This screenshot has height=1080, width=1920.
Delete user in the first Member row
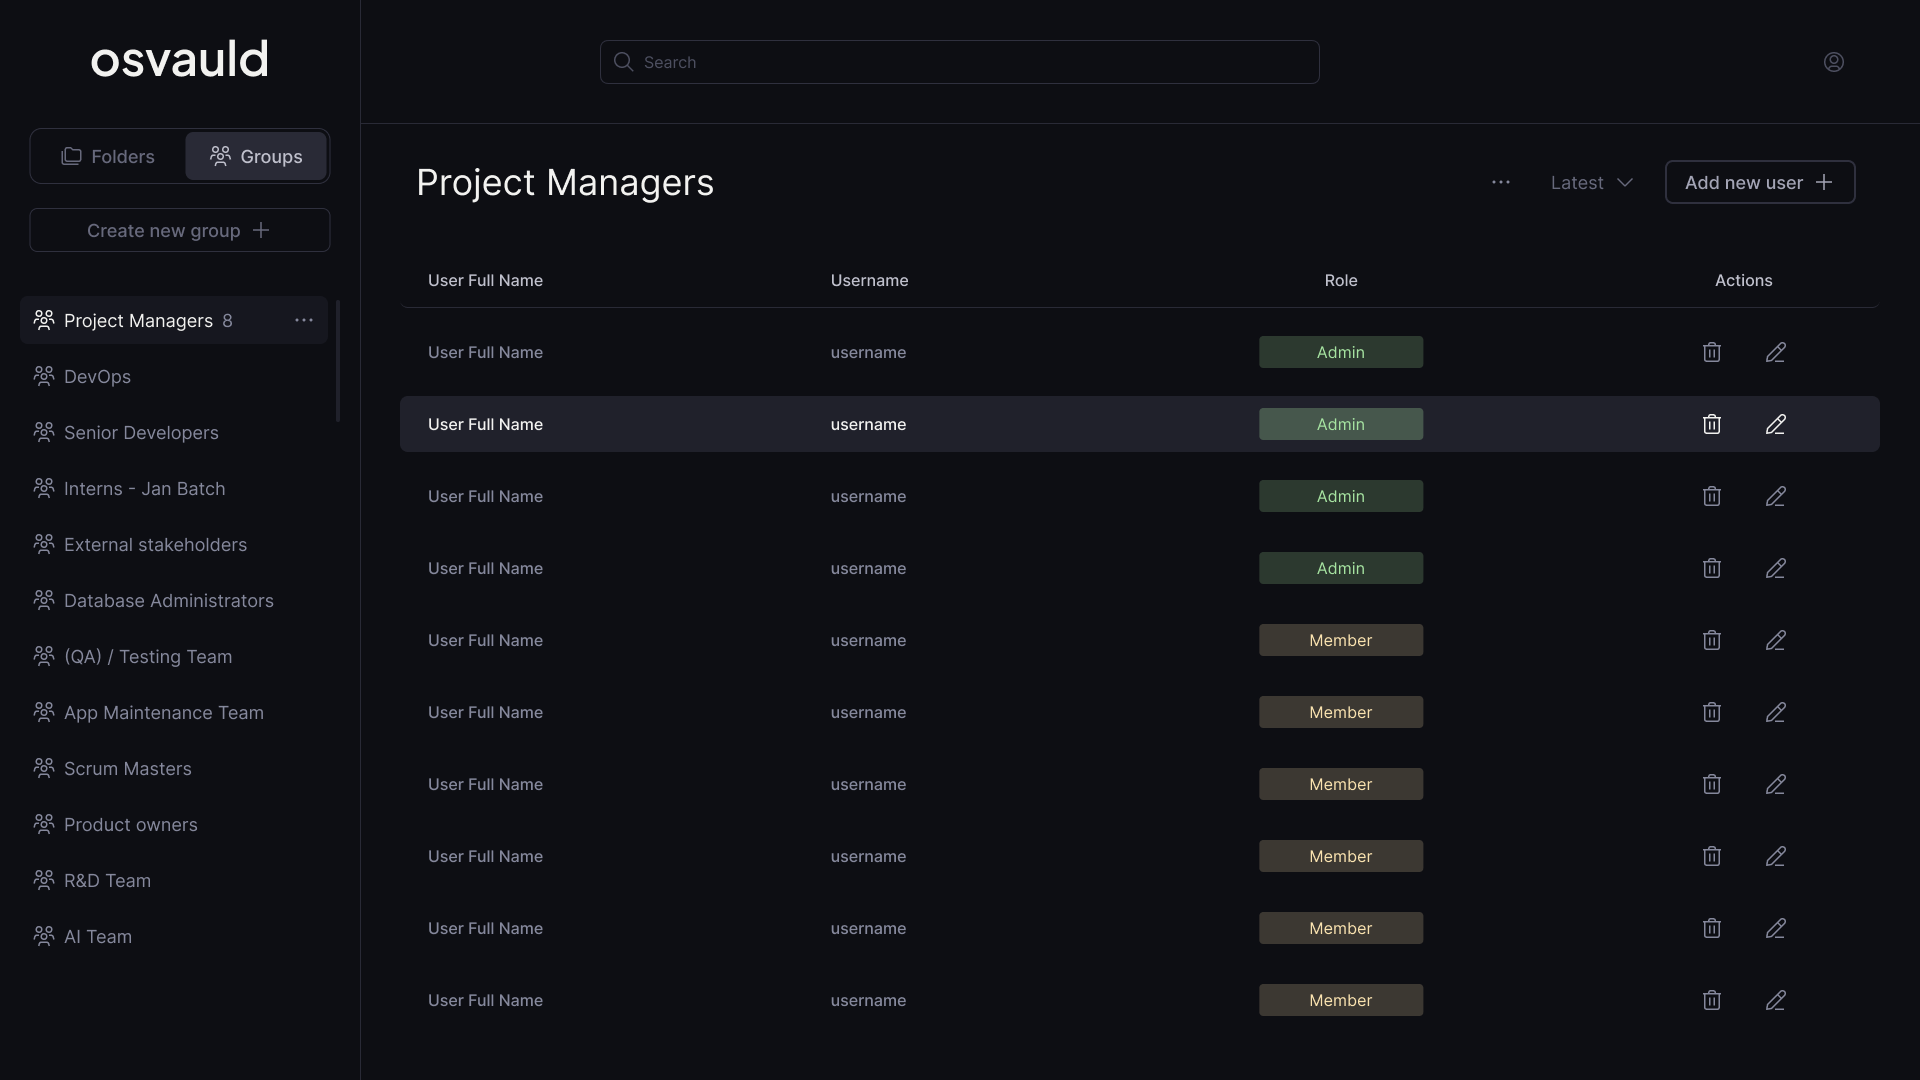point(1711,640)
